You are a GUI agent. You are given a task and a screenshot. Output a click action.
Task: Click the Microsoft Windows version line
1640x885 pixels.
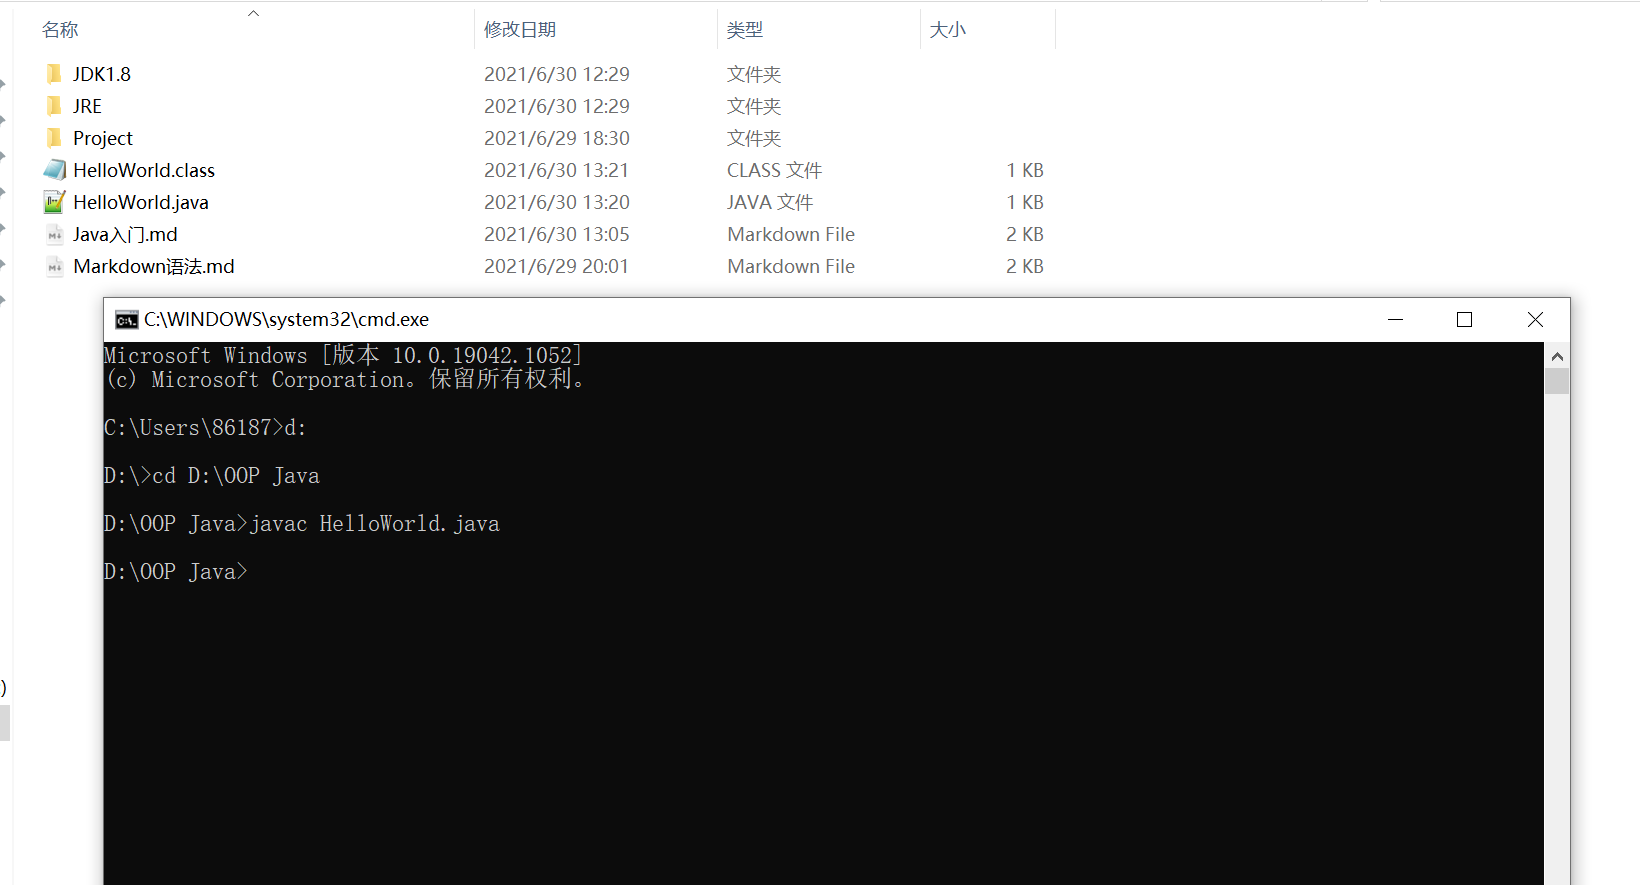pos(343,355)
